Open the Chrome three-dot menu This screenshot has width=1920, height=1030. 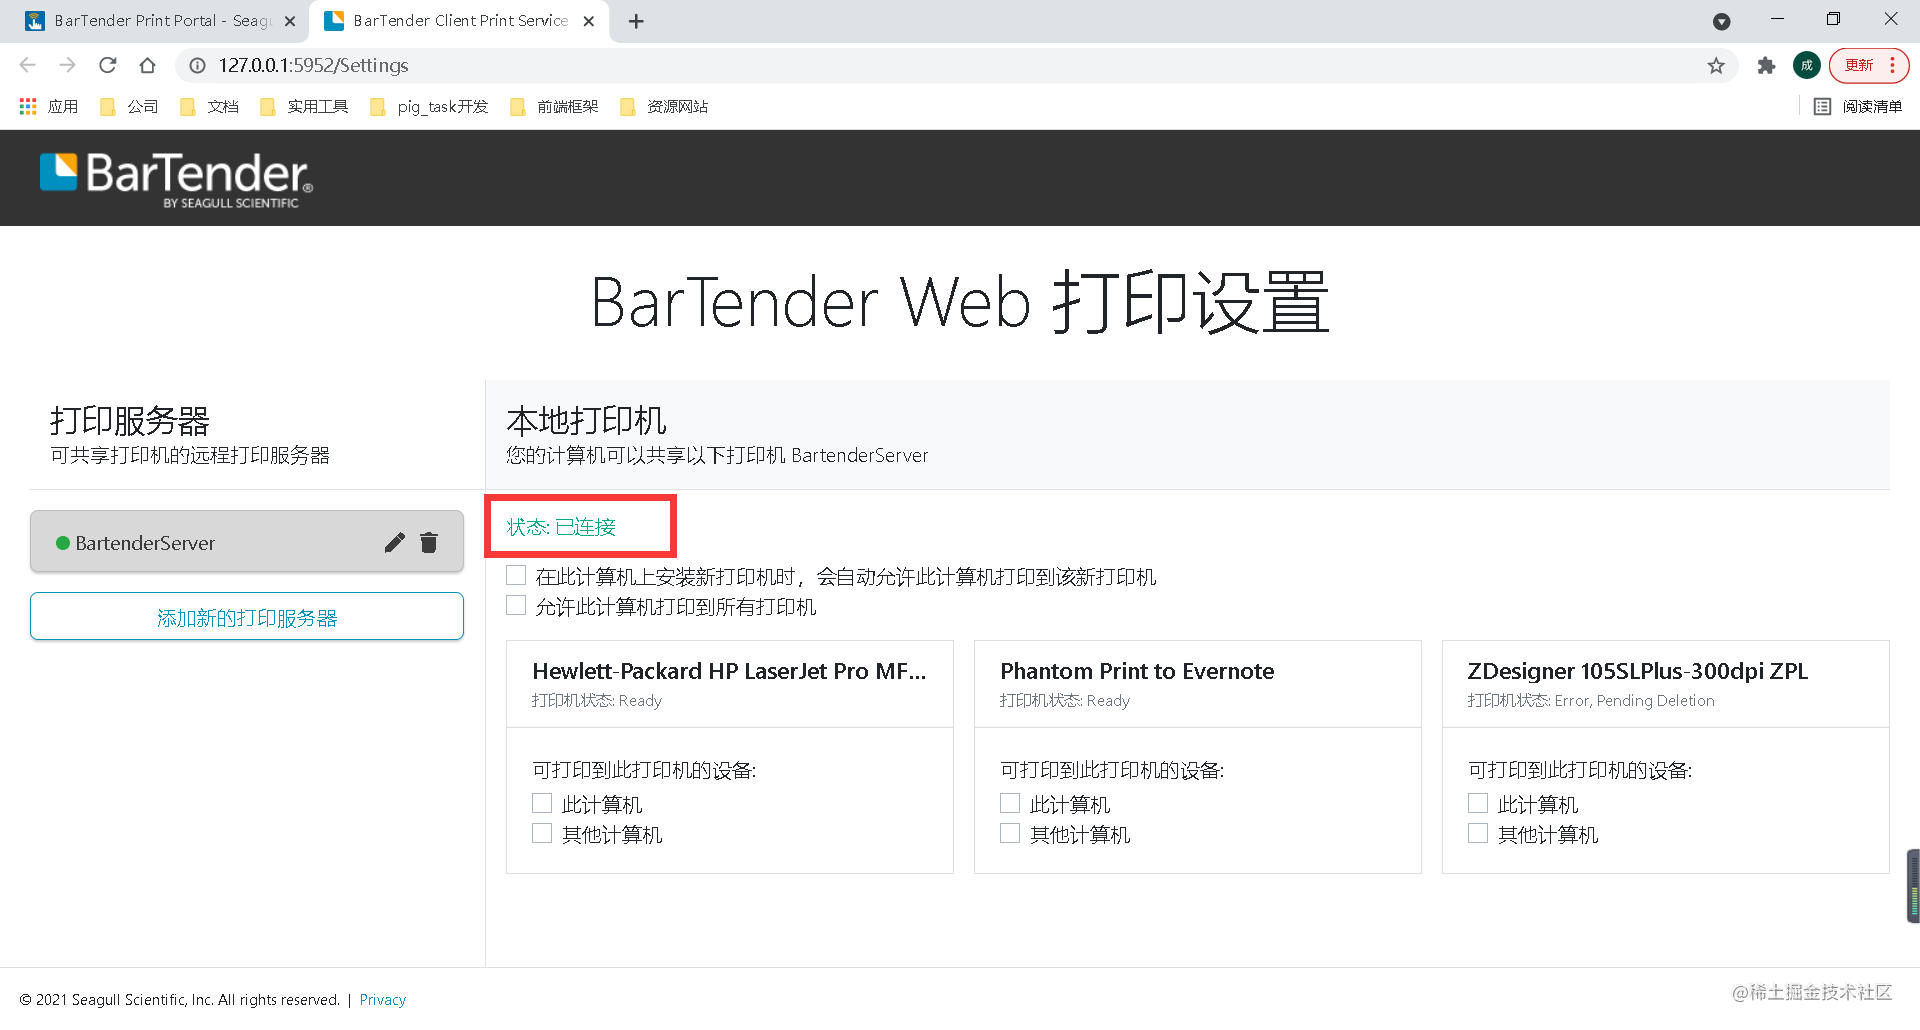click(1891, 65)
